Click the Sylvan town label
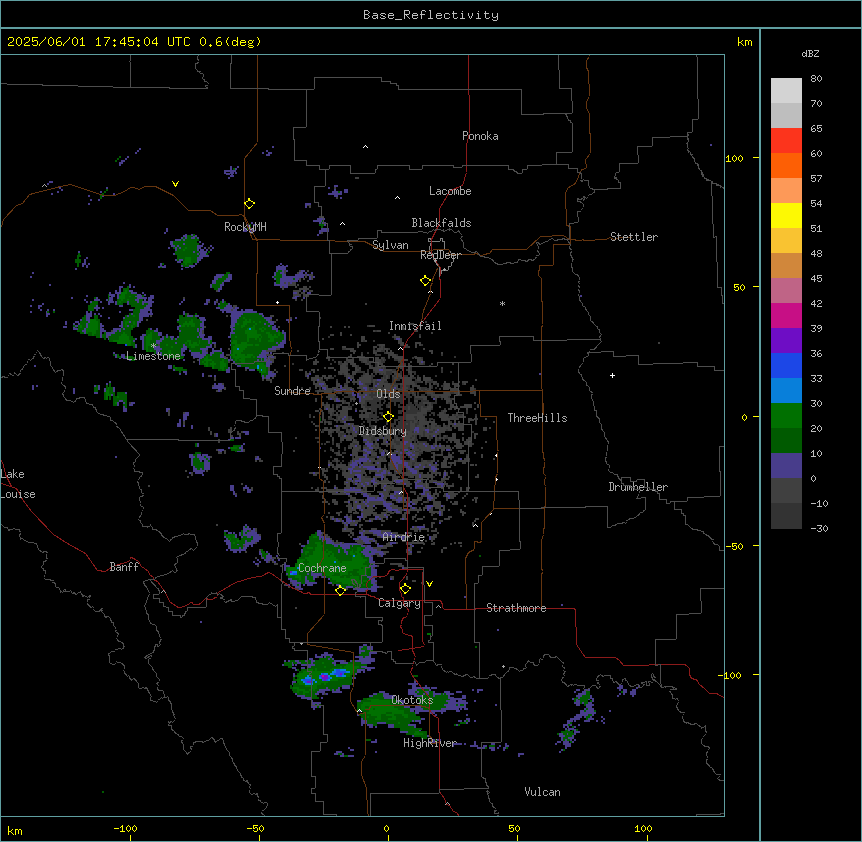This screenshot has height=842, width=862. click(390, 245)
